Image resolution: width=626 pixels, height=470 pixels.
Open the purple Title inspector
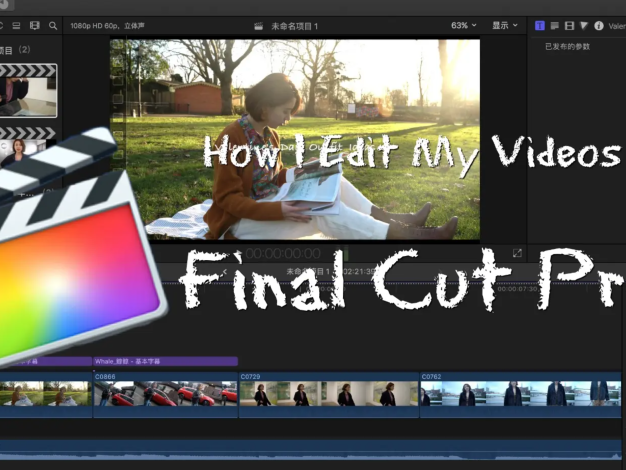(540, 26)
